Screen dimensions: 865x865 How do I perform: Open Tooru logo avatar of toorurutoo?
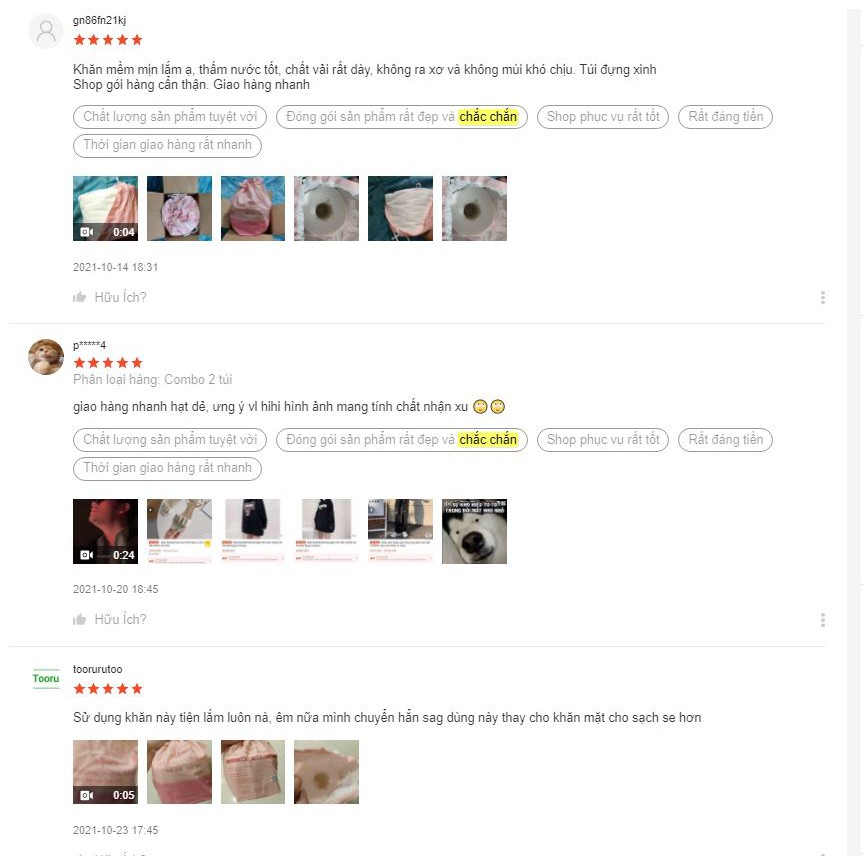pos(46,679)
